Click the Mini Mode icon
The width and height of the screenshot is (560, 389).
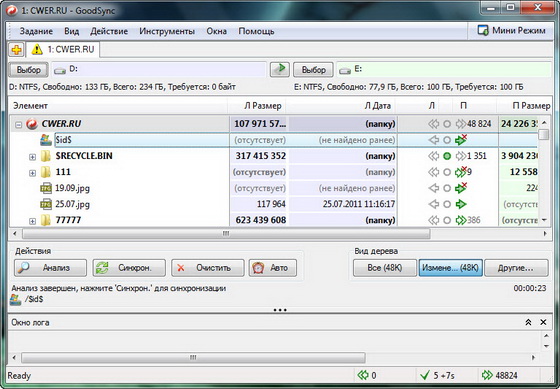[483, 31]
